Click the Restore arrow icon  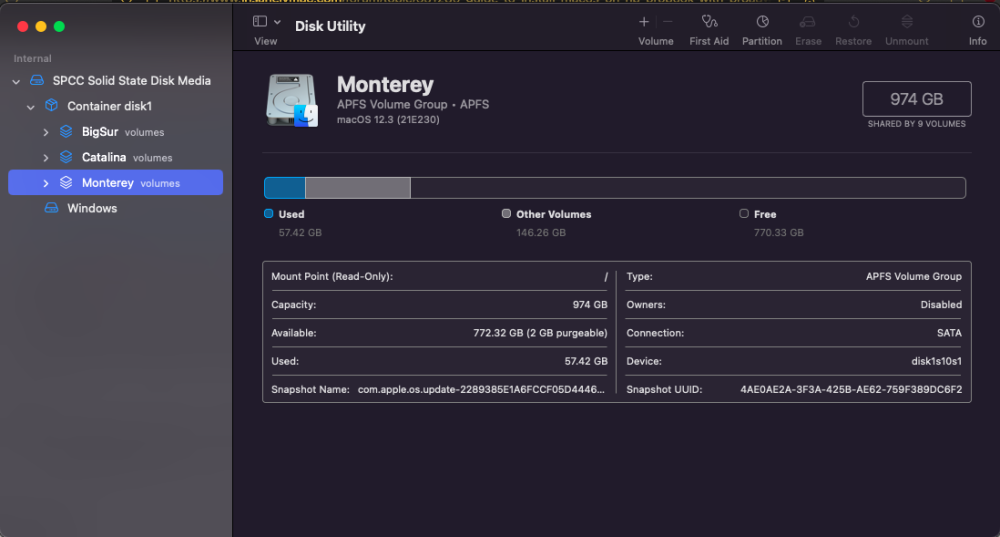(x=853, y=22)
